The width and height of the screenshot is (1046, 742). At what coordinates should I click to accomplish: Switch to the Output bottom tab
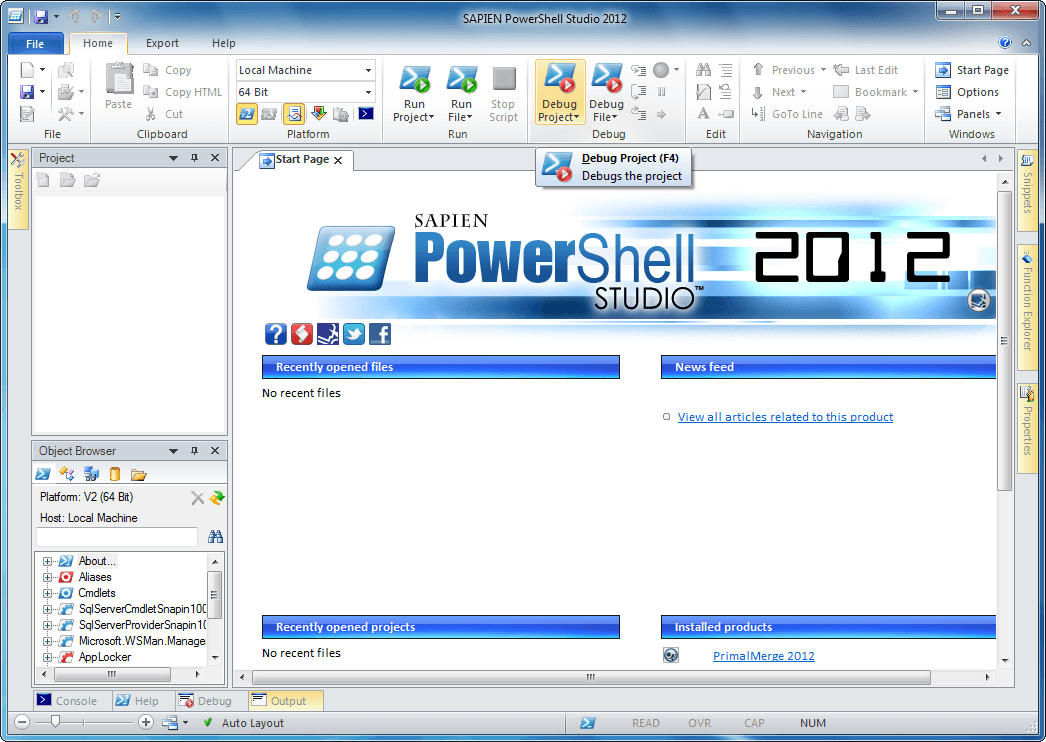pos(286,701)
